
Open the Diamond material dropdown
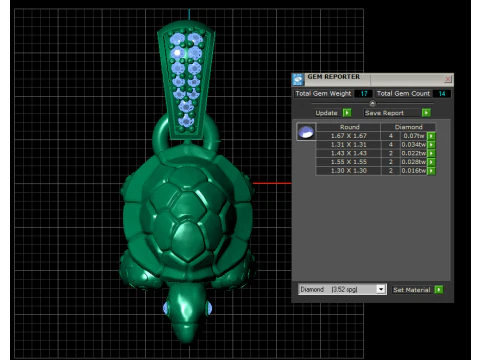point(381,289)
